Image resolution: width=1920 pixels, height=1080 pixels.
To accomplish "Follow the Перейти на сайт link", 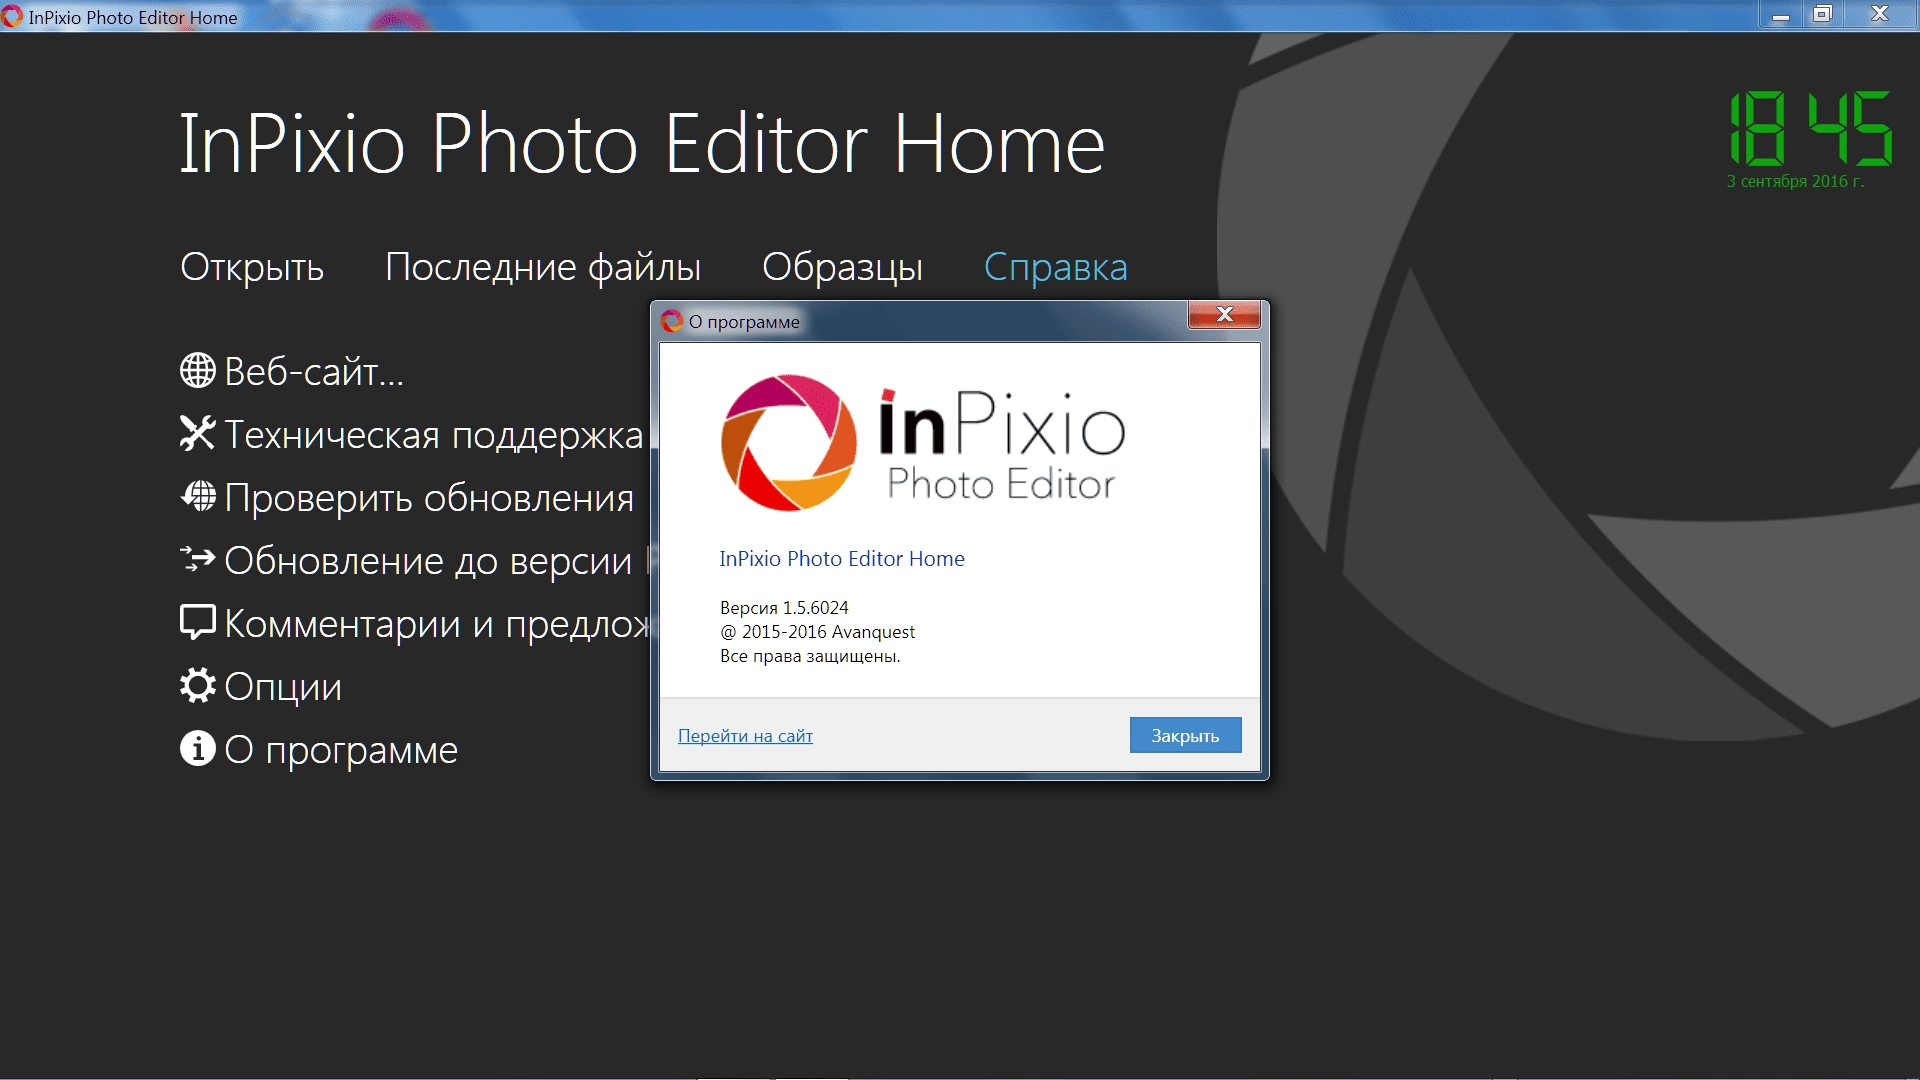I will click(745, 736).
